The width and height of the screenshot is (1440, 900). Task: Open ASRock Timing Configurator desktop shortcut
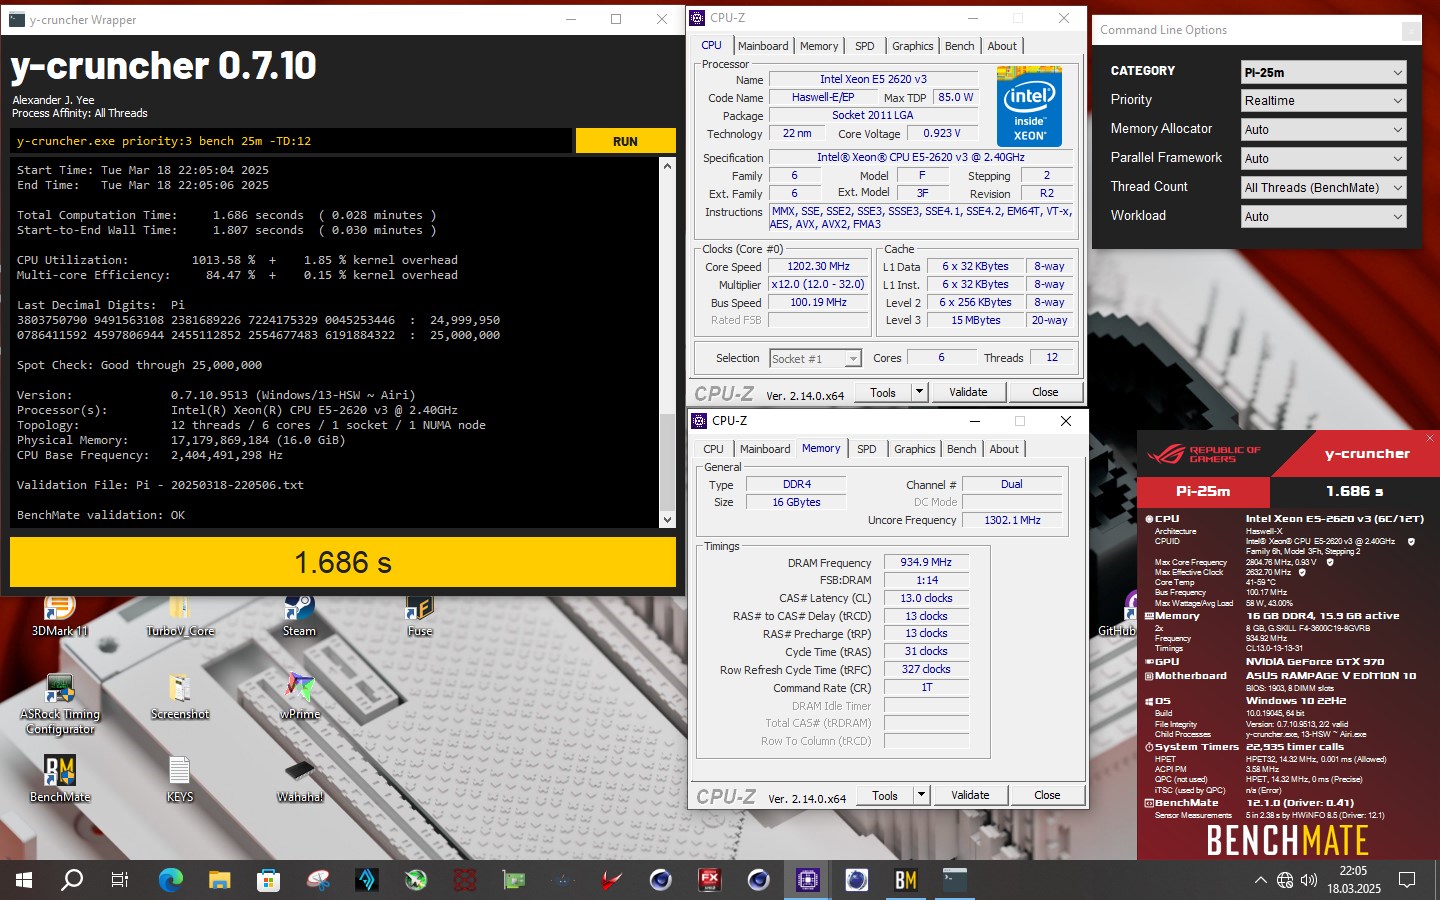click(x=60, y=705)
